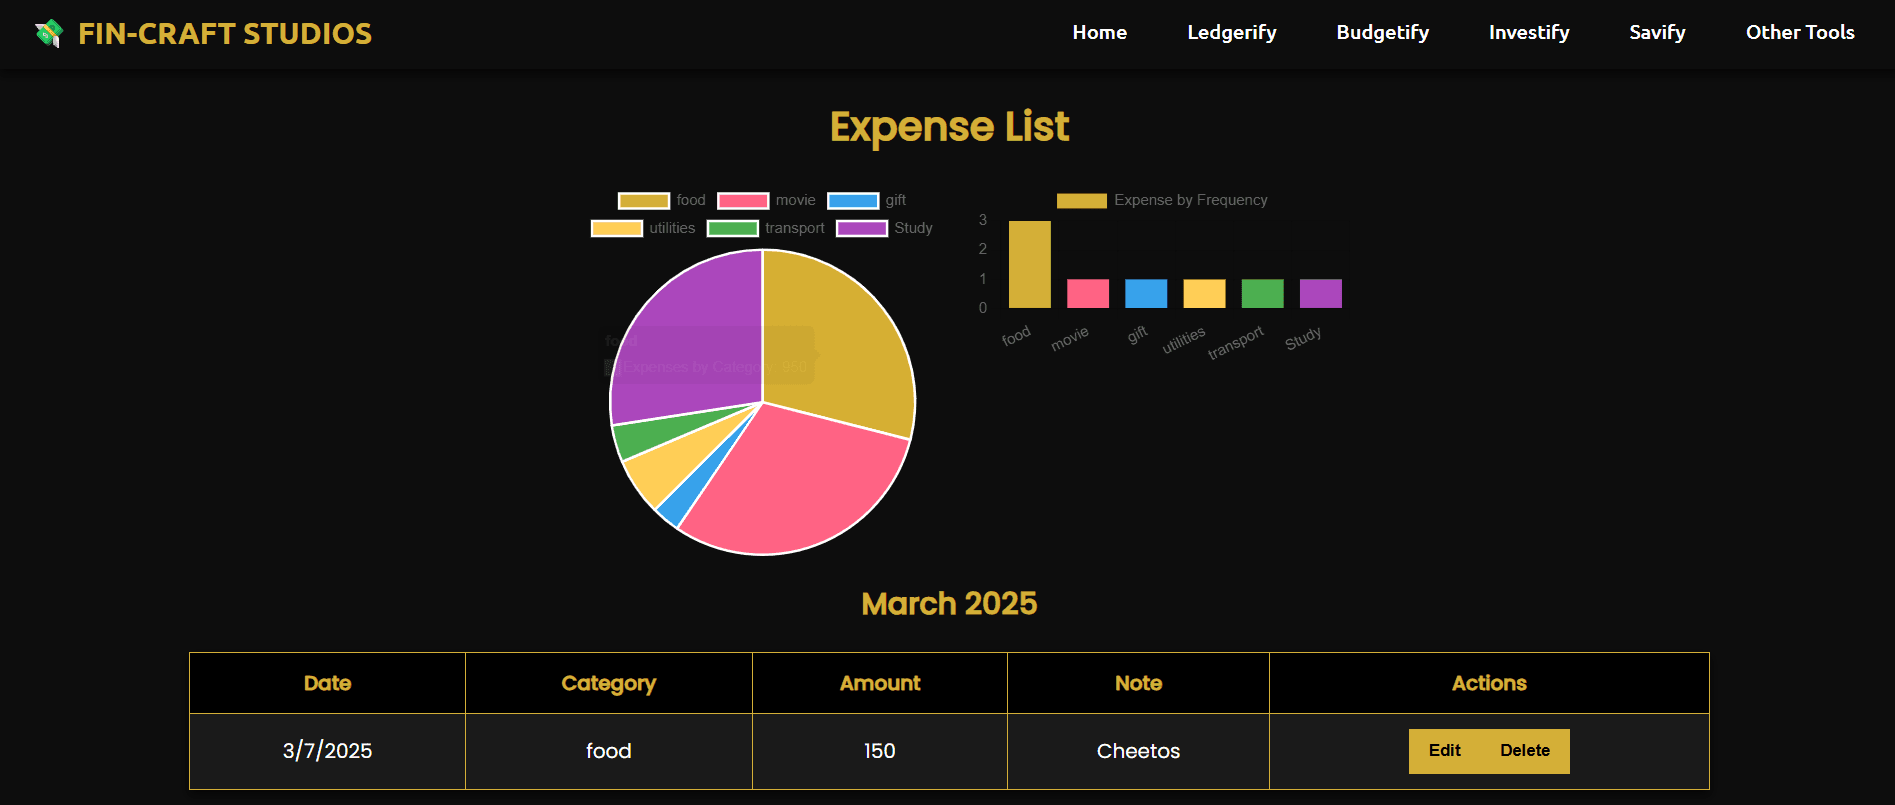
Task: Click the Actions column header
Action: click(x=1489, y=683)
